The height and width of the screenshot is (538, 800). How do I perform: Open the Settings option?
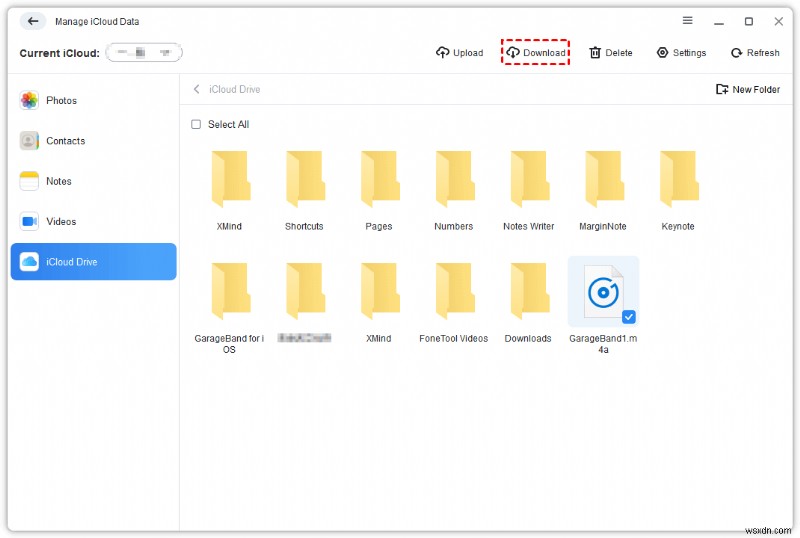point(681,53)
